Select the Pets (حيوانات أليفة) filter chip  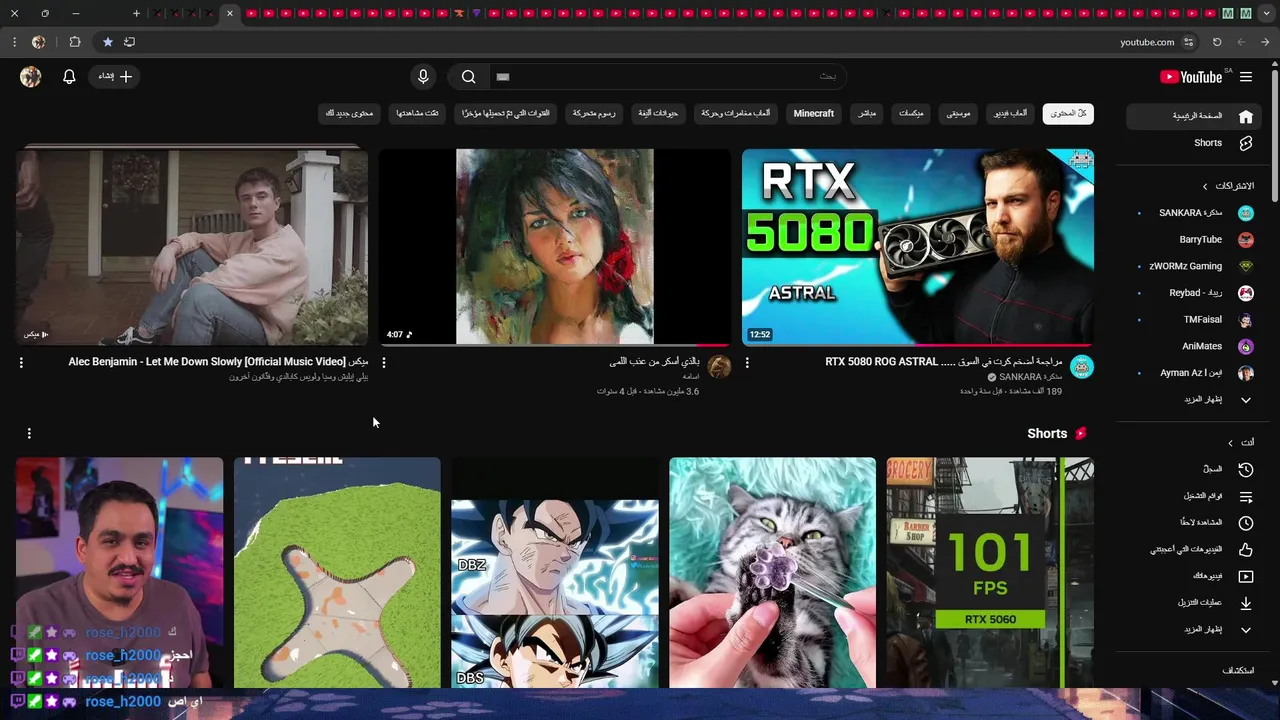point(659,114)
